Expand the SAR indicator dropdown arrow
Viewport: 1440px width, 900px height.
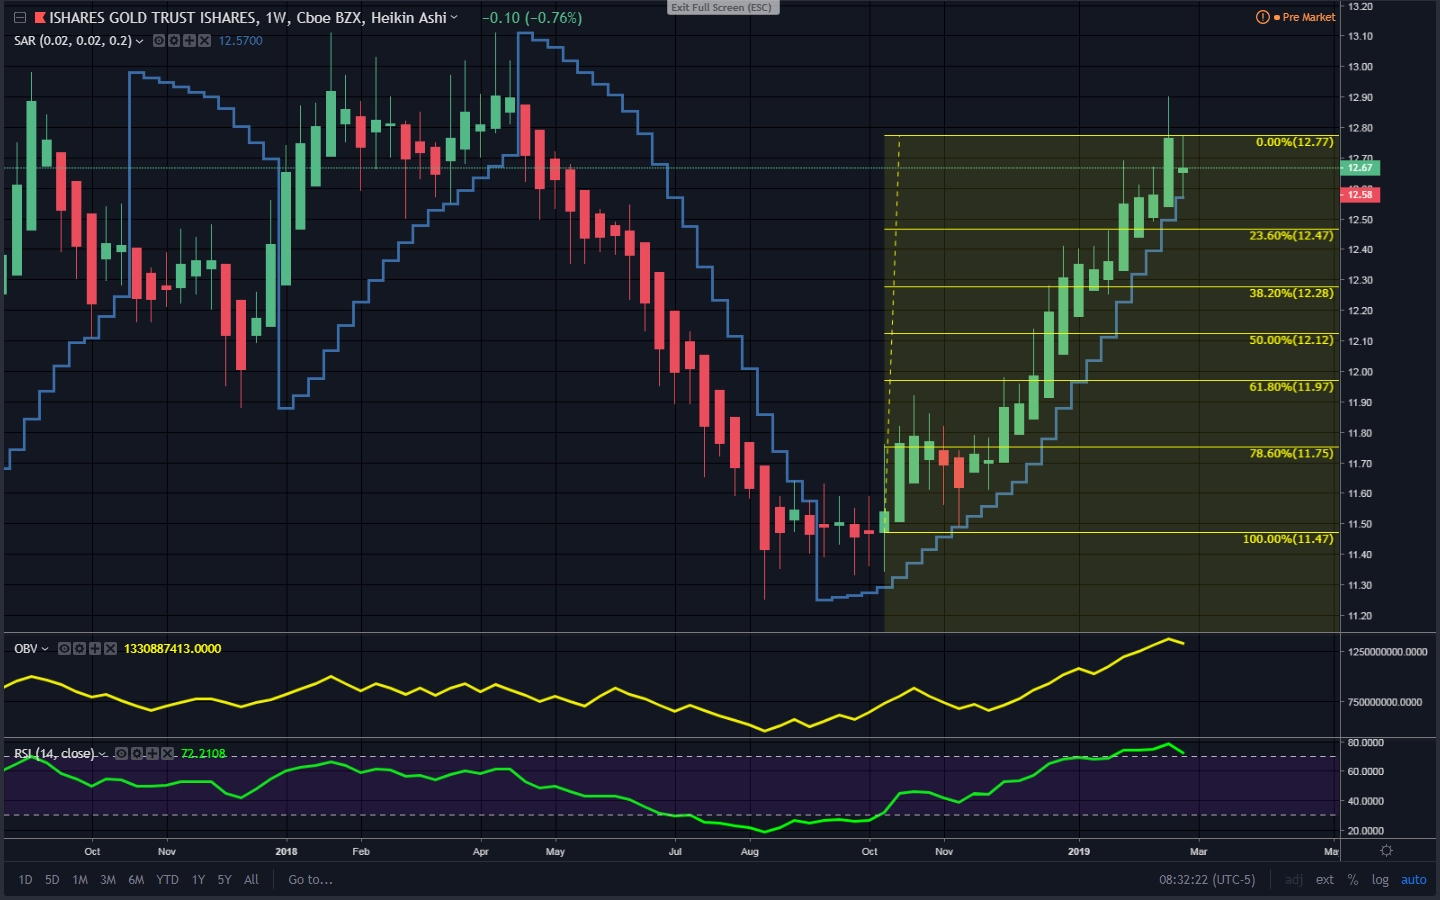pos(139,41)
